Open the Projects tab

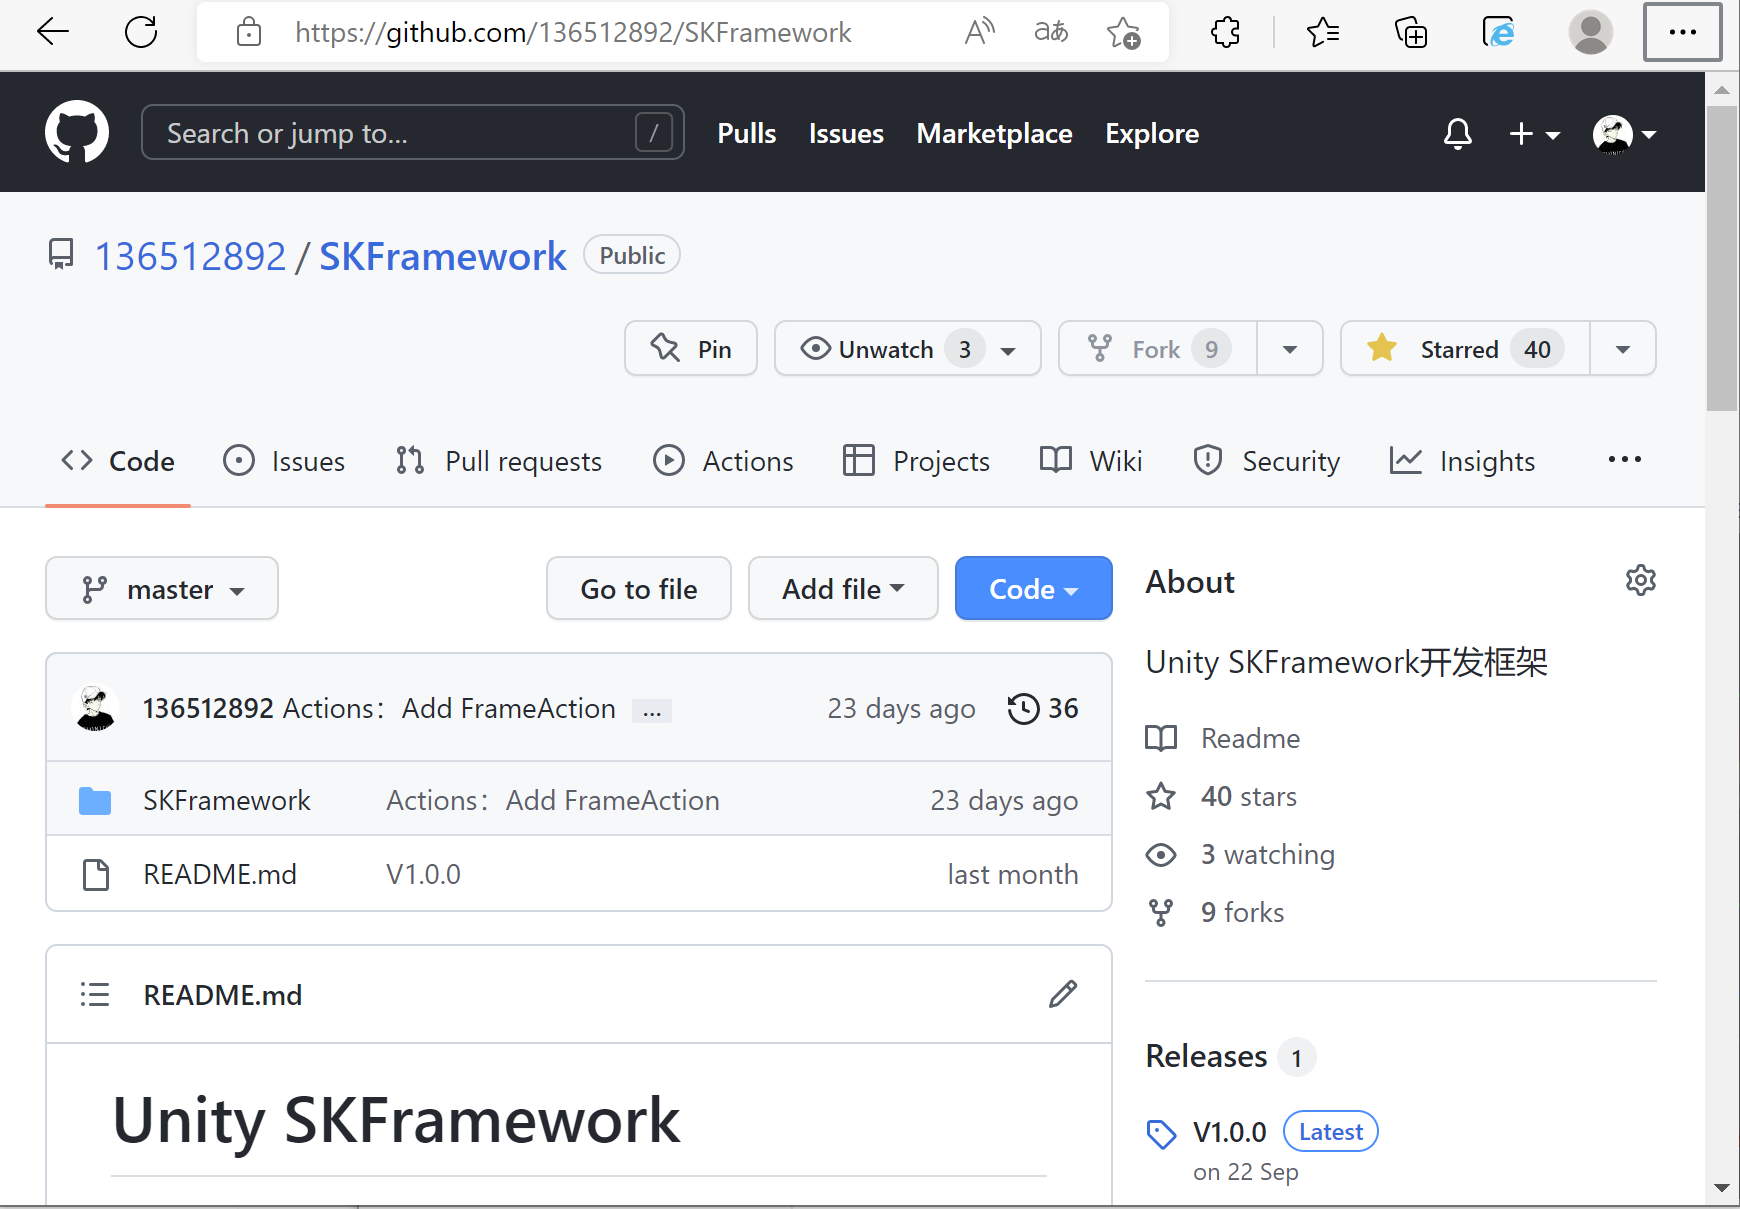tap(916, 461)
